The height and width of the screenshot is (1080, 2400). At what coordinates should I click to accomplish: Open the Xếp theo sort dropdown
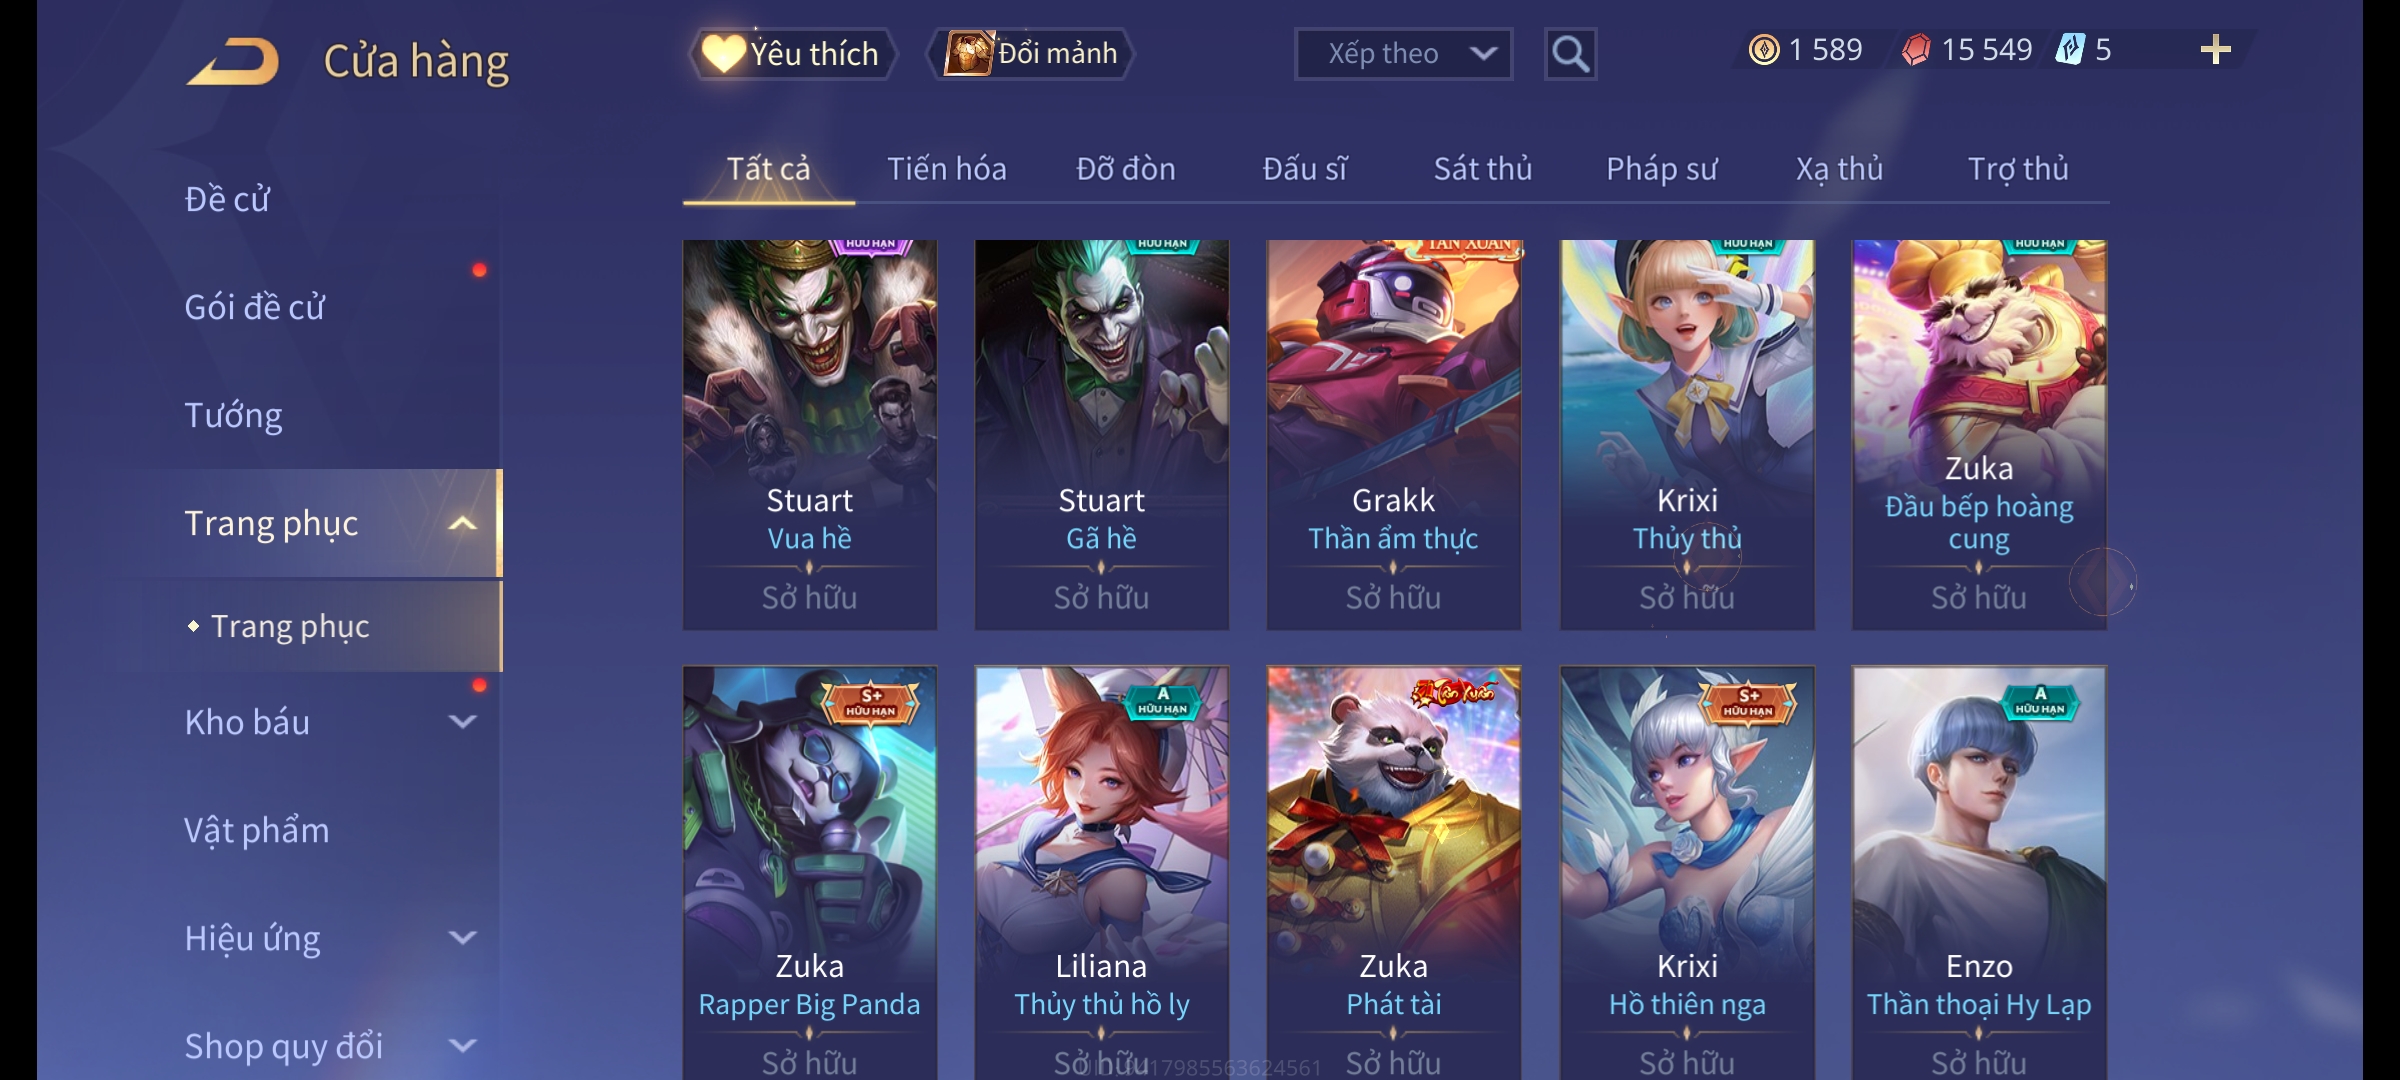[1403, 54]
